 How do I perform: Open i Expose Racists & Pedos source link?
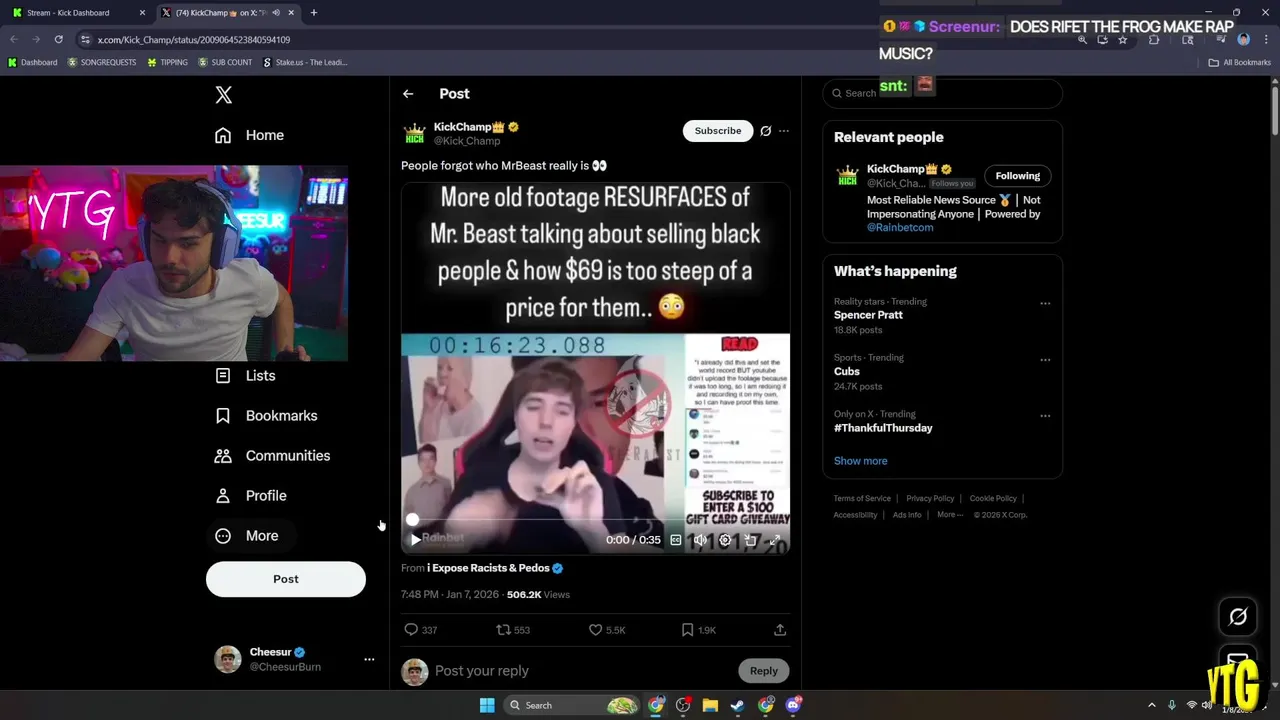(495, 568)
